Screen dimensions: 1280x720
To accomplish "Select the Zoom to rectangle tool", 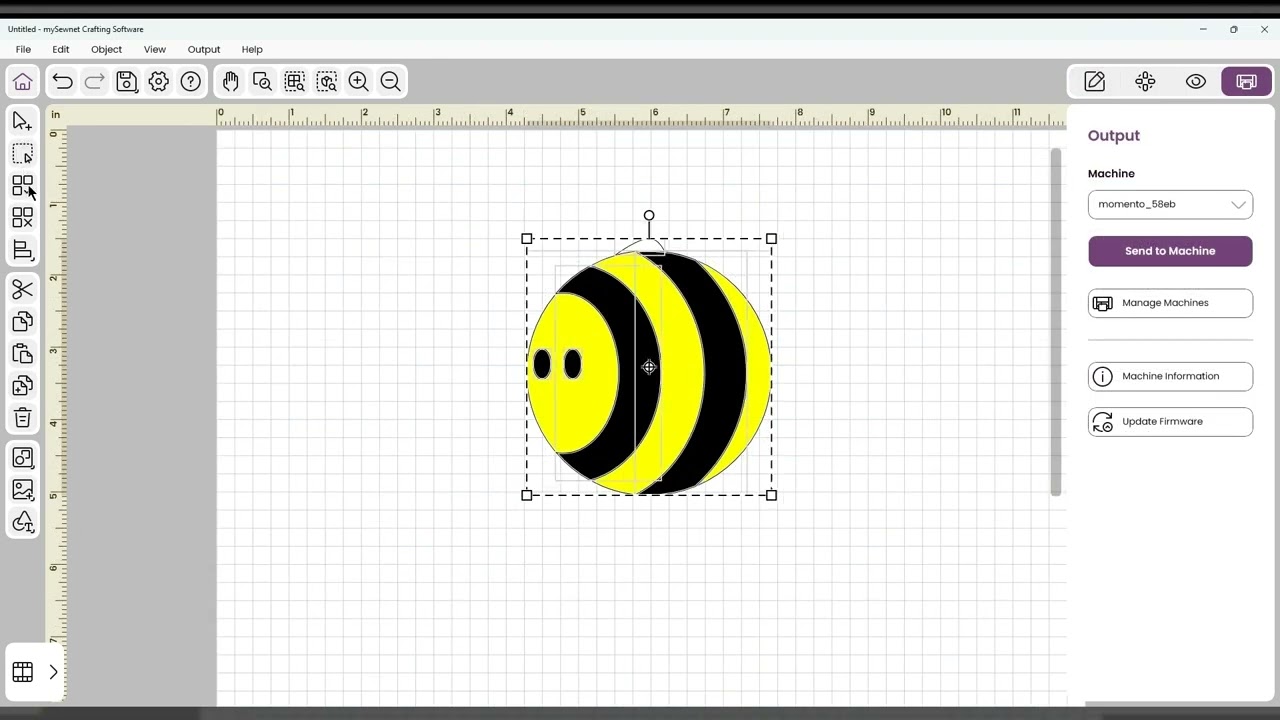I will click(x=263, y=82).
